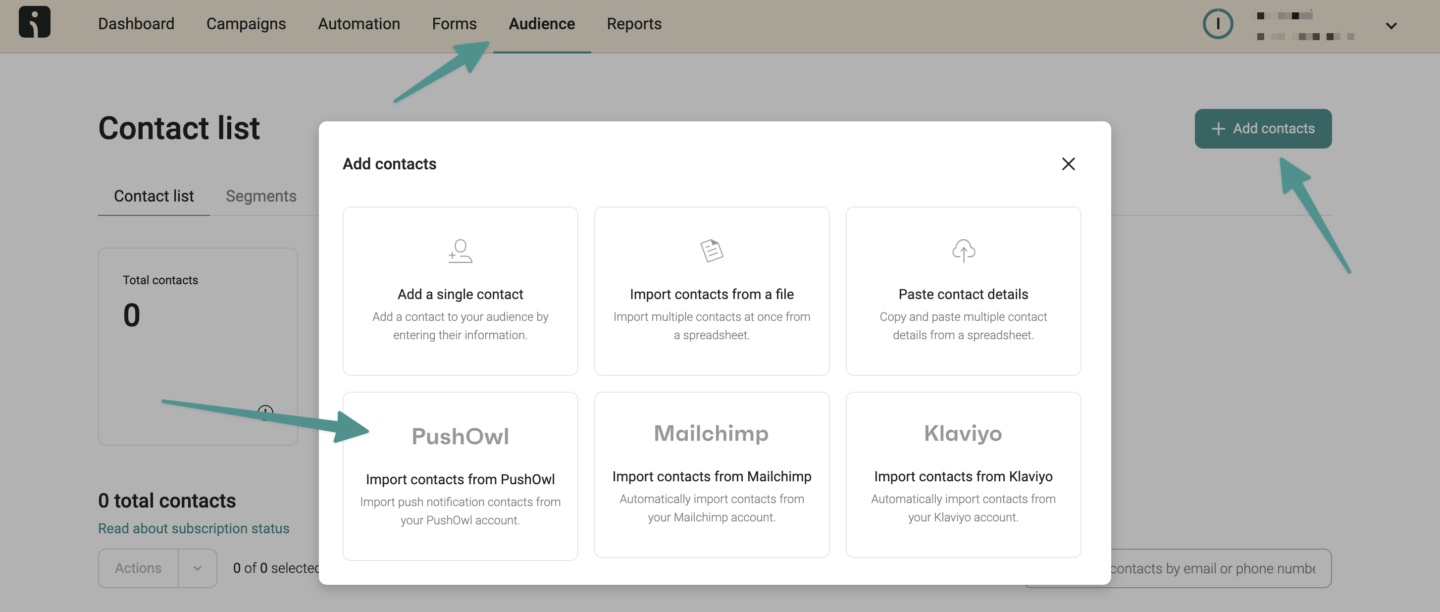Viewport: 1440px width, 612px height.
Task: Click the Actions button
Action: point(138,568)
